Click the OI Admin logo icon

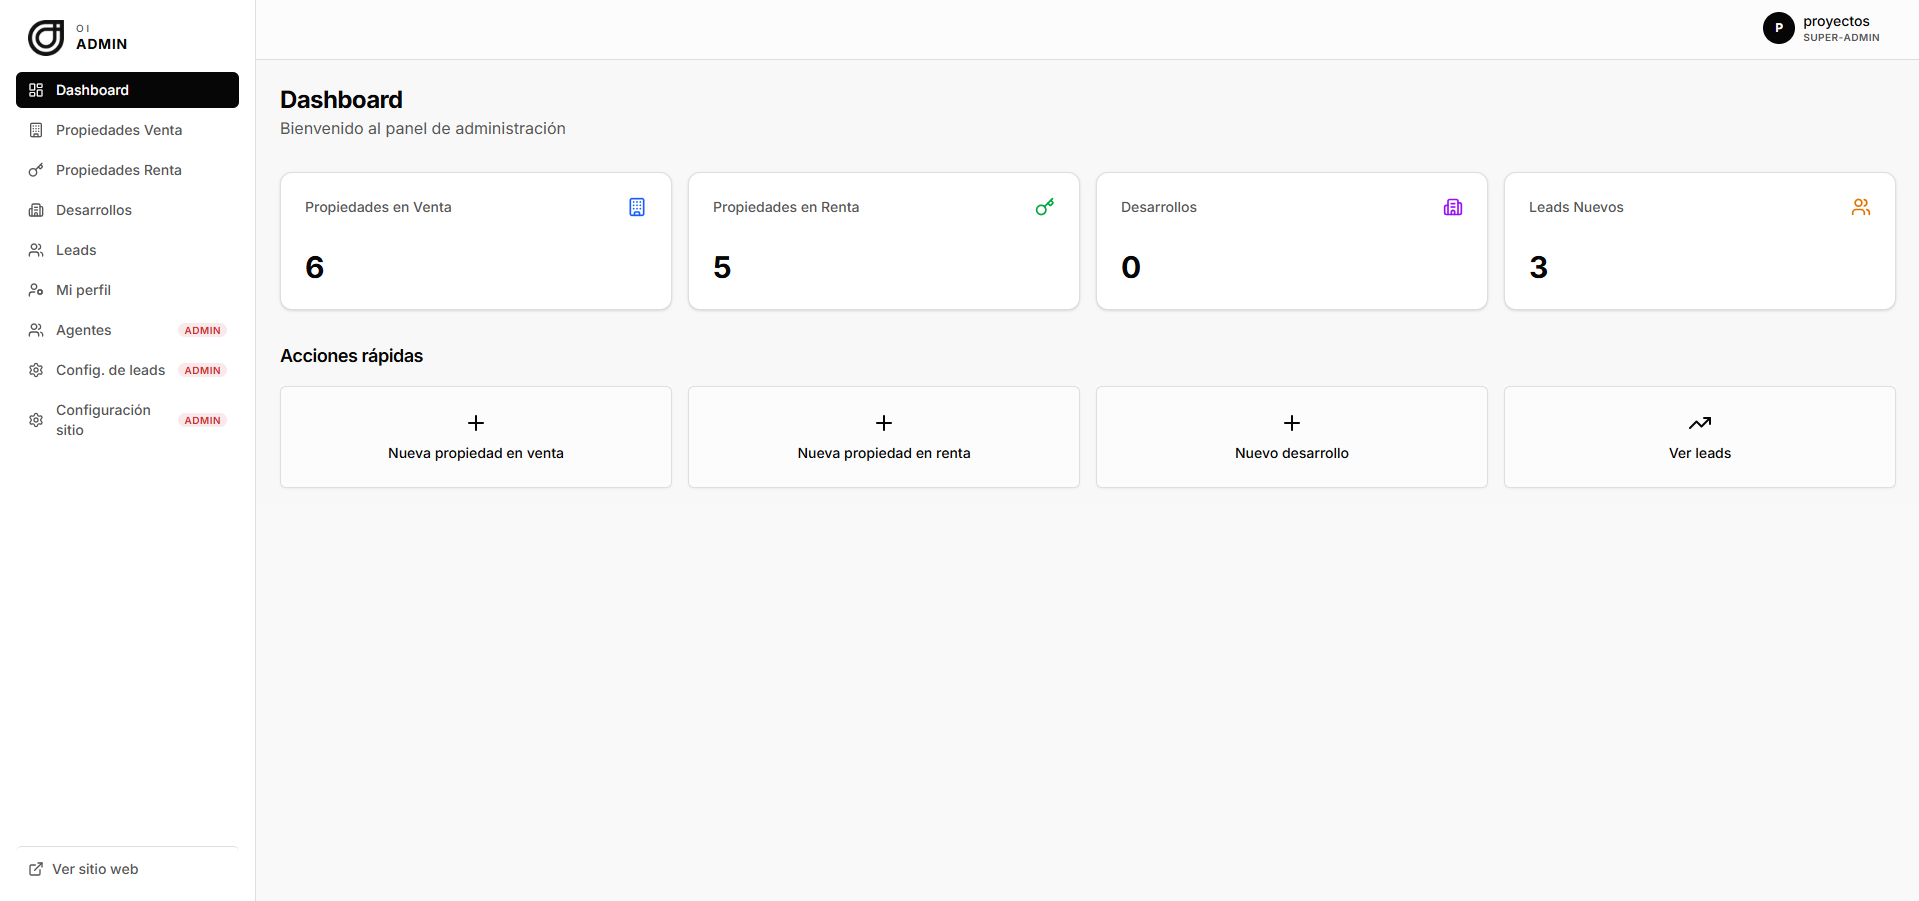coord(46,37)
